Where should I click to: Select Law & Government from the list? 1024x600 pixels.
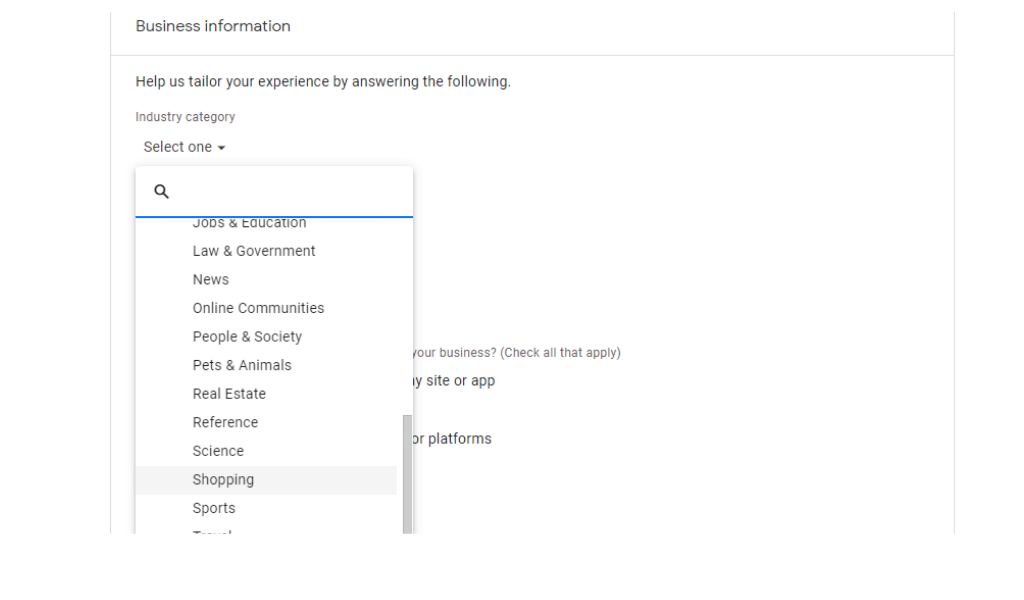pos(254,251)
